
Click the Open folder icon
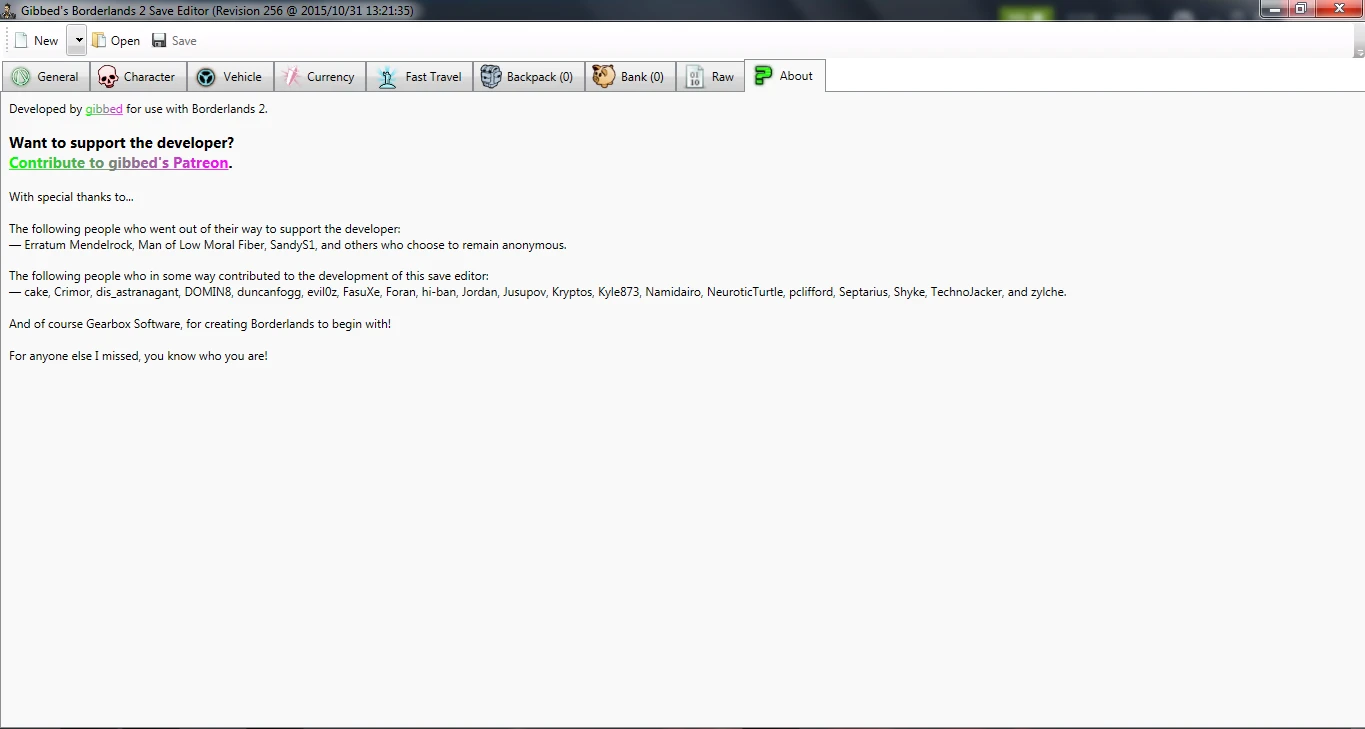[x=97, y=40]
